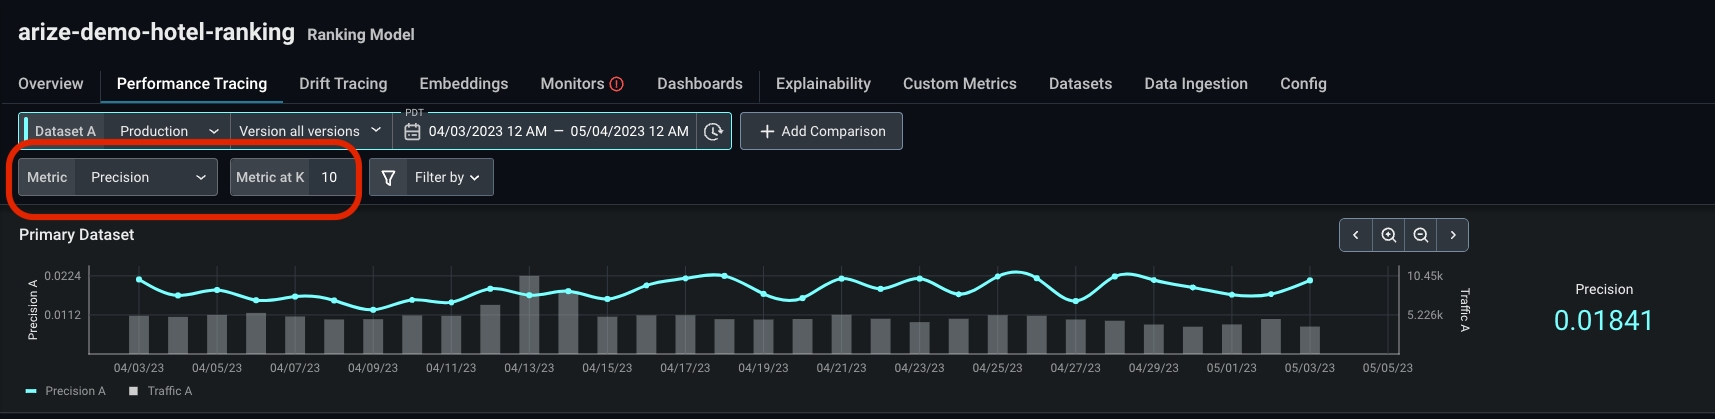Click the zoom in magnifier icon
This screenshot has height=419, width=1715.
1388,235
